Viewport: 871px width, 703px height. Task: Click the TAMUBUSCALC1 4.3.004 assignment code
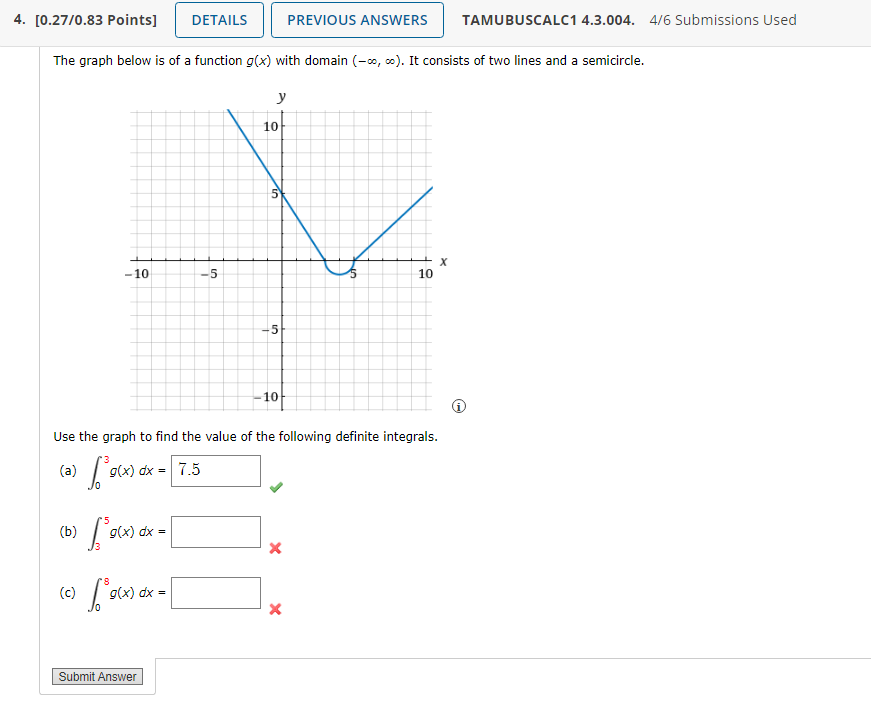pyautogui.click(x=535, y=19)
